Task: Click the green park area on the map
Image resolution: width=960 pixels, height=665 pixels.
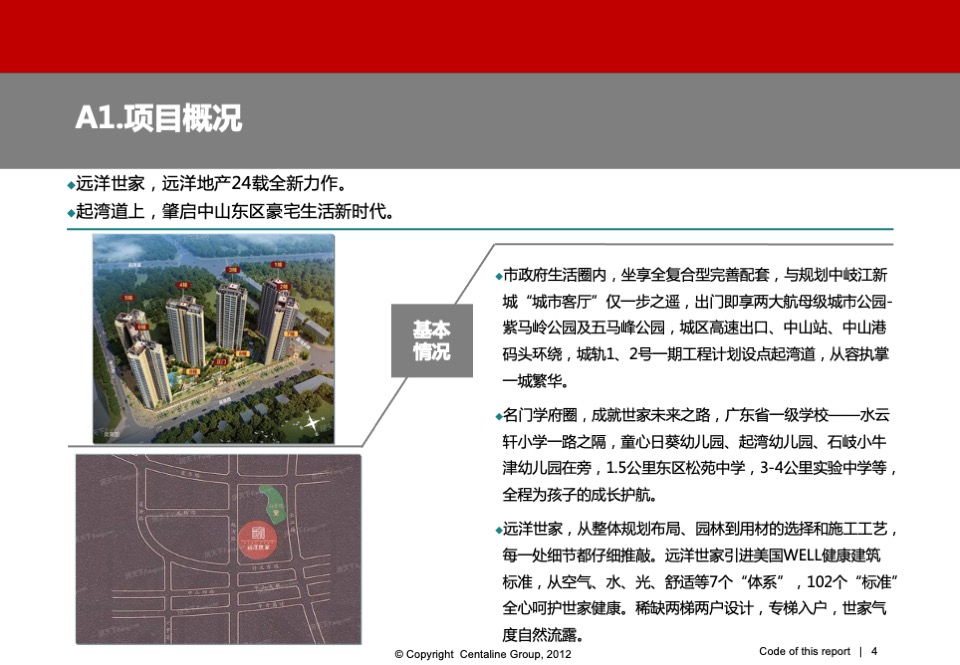Action: 272,505
